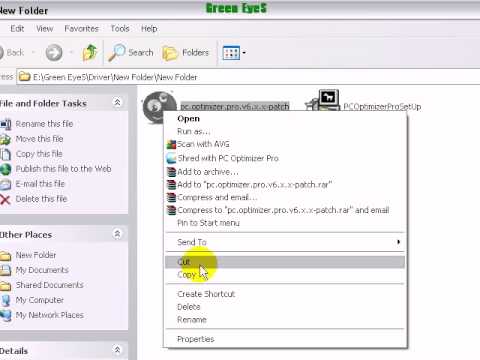Image resolution: width=480 pixels, height=360 pixels.
Task: Click Publish this file to the Web link
Action: click(x=63, y=169)
